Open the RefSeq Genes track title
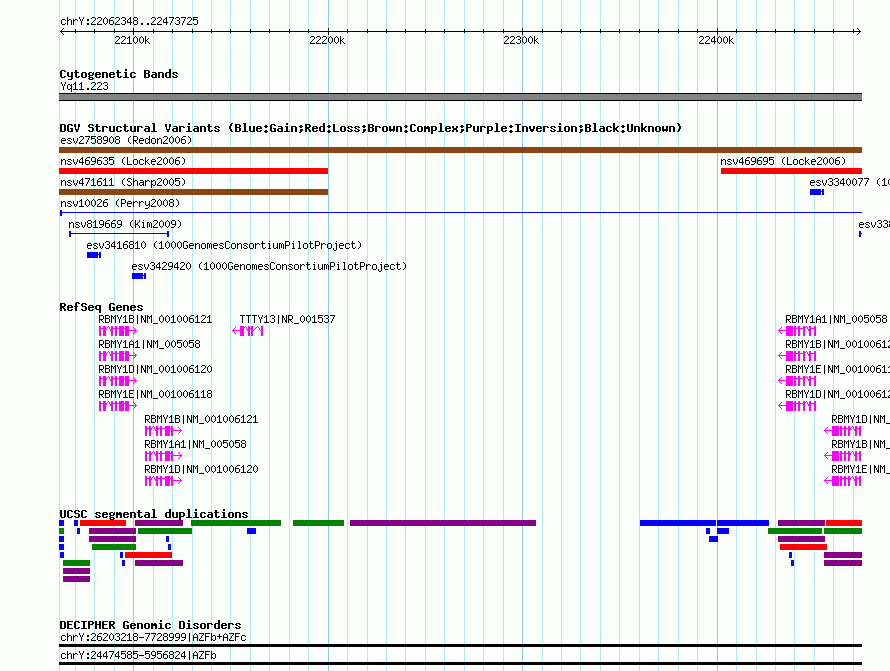Viewport: 890px width, 671px height. pyautogui.click(x=101, y=307)
